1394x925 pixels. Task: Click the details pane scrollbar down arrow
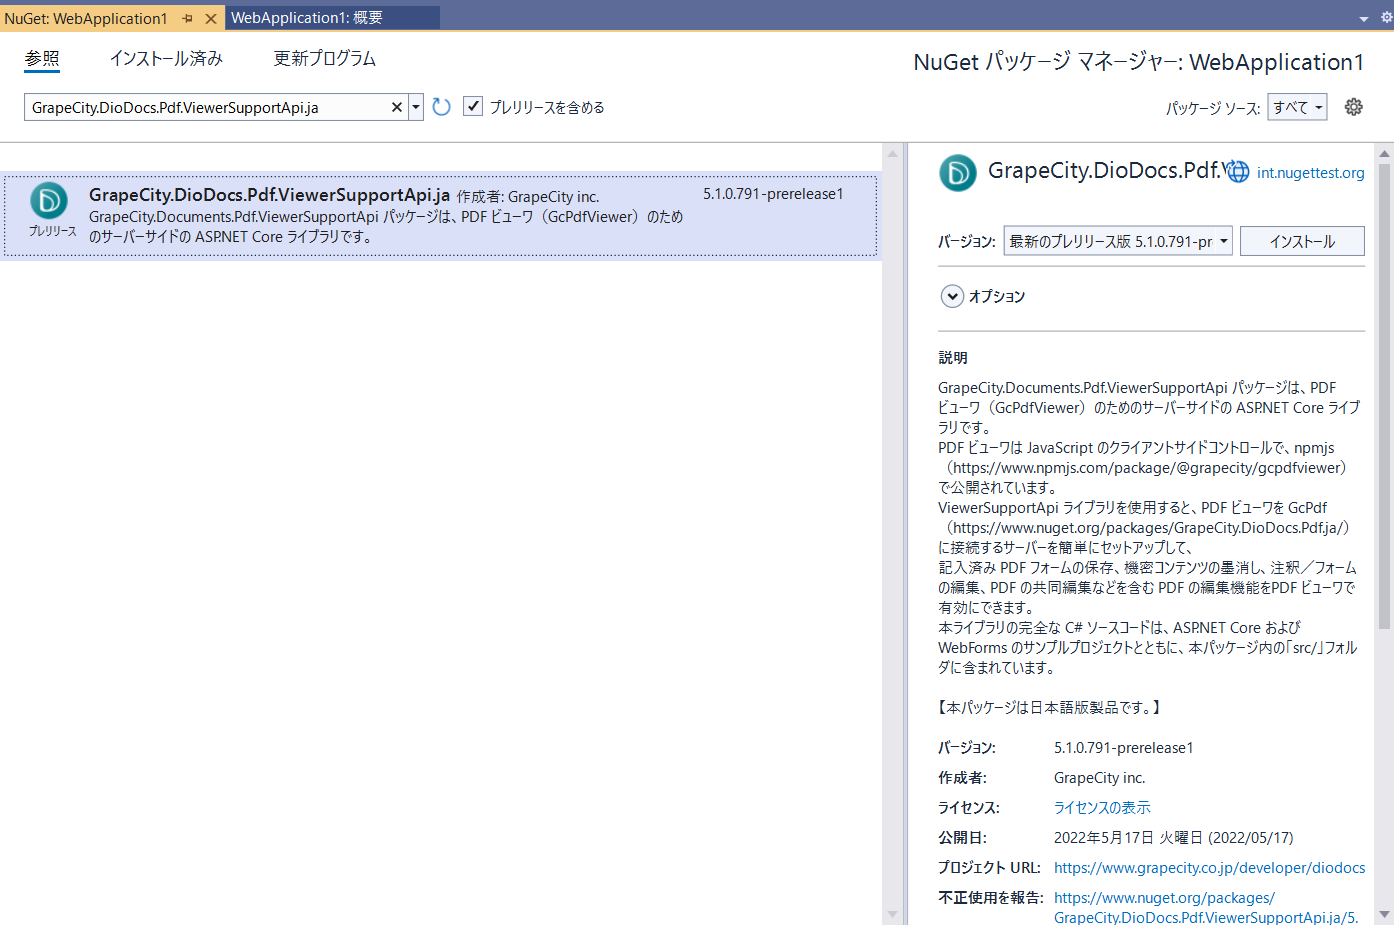1385,914
